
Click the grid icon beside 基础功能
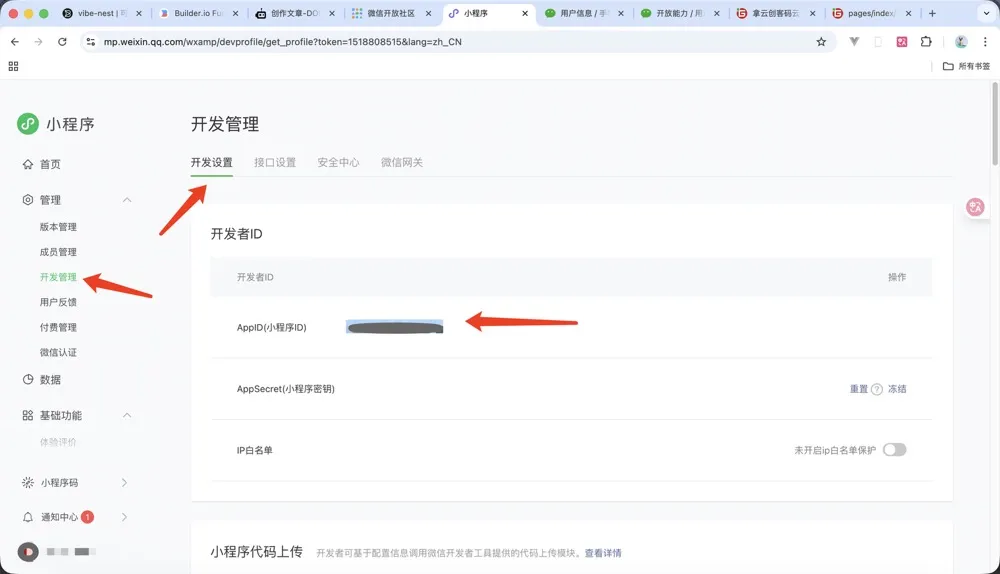click(x=27, y=415)
